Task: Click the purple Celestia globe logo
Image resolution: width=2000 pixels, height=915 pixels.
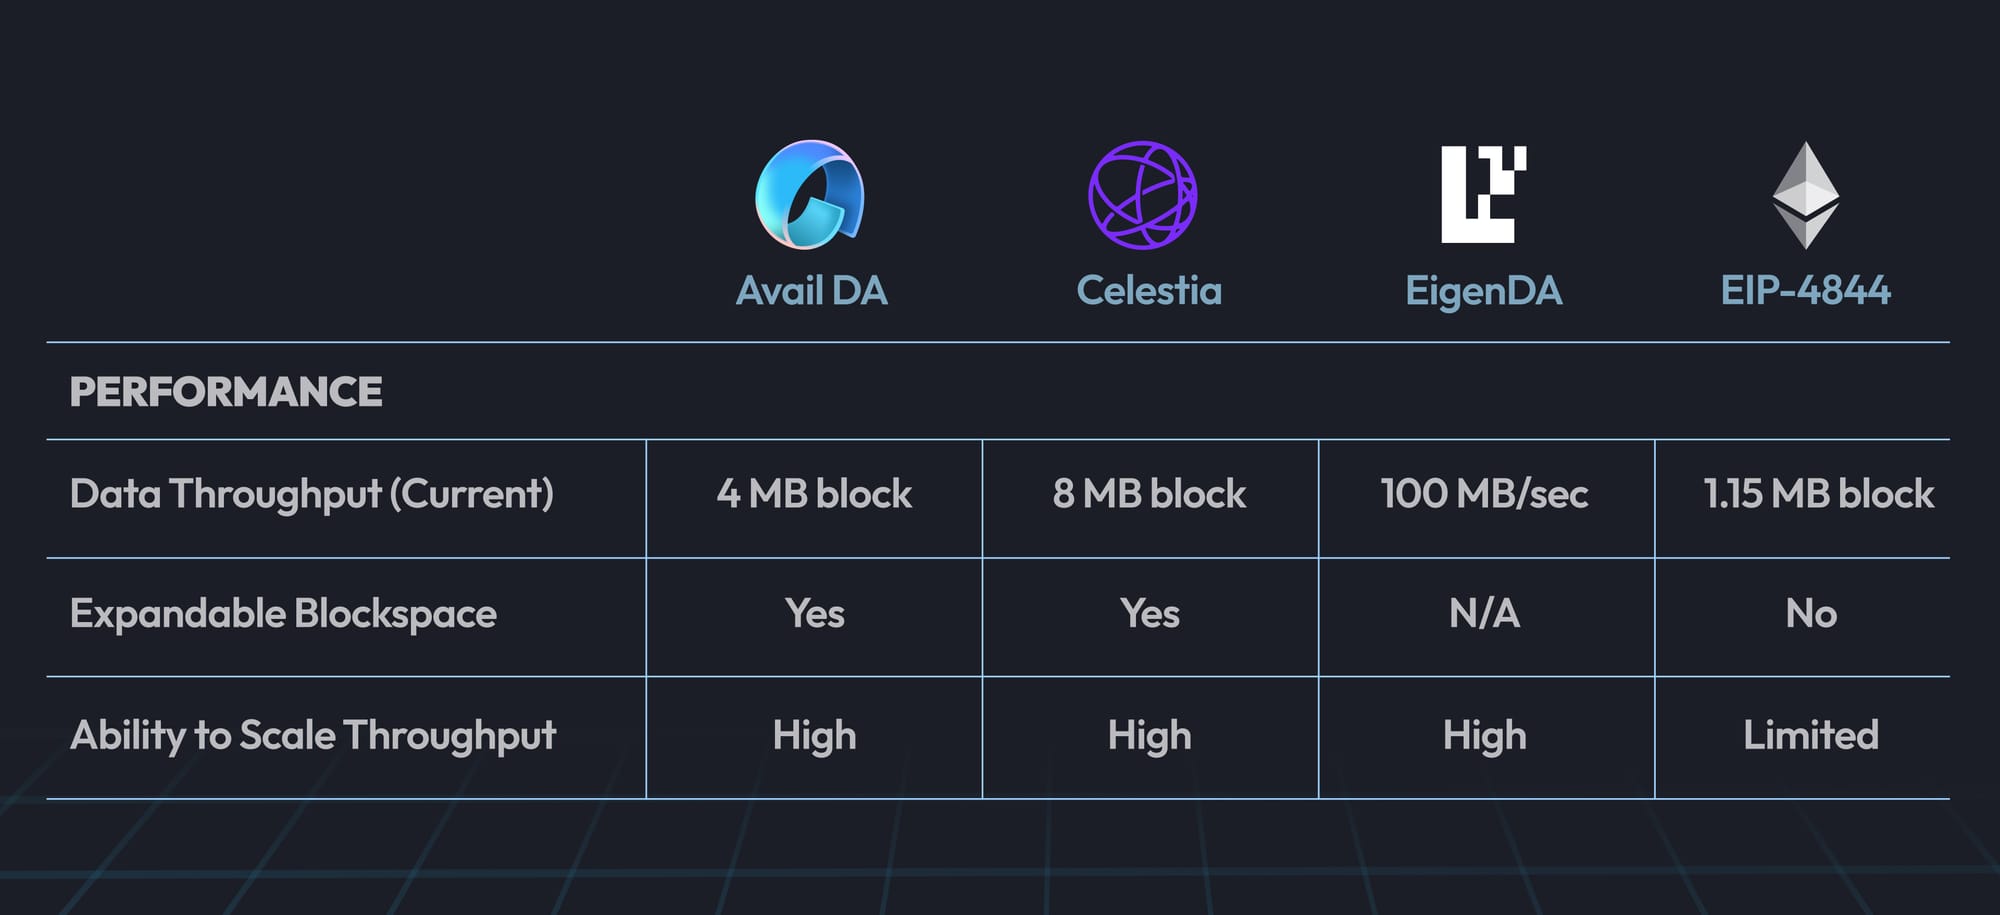Action: click(x=1142, y=195)
